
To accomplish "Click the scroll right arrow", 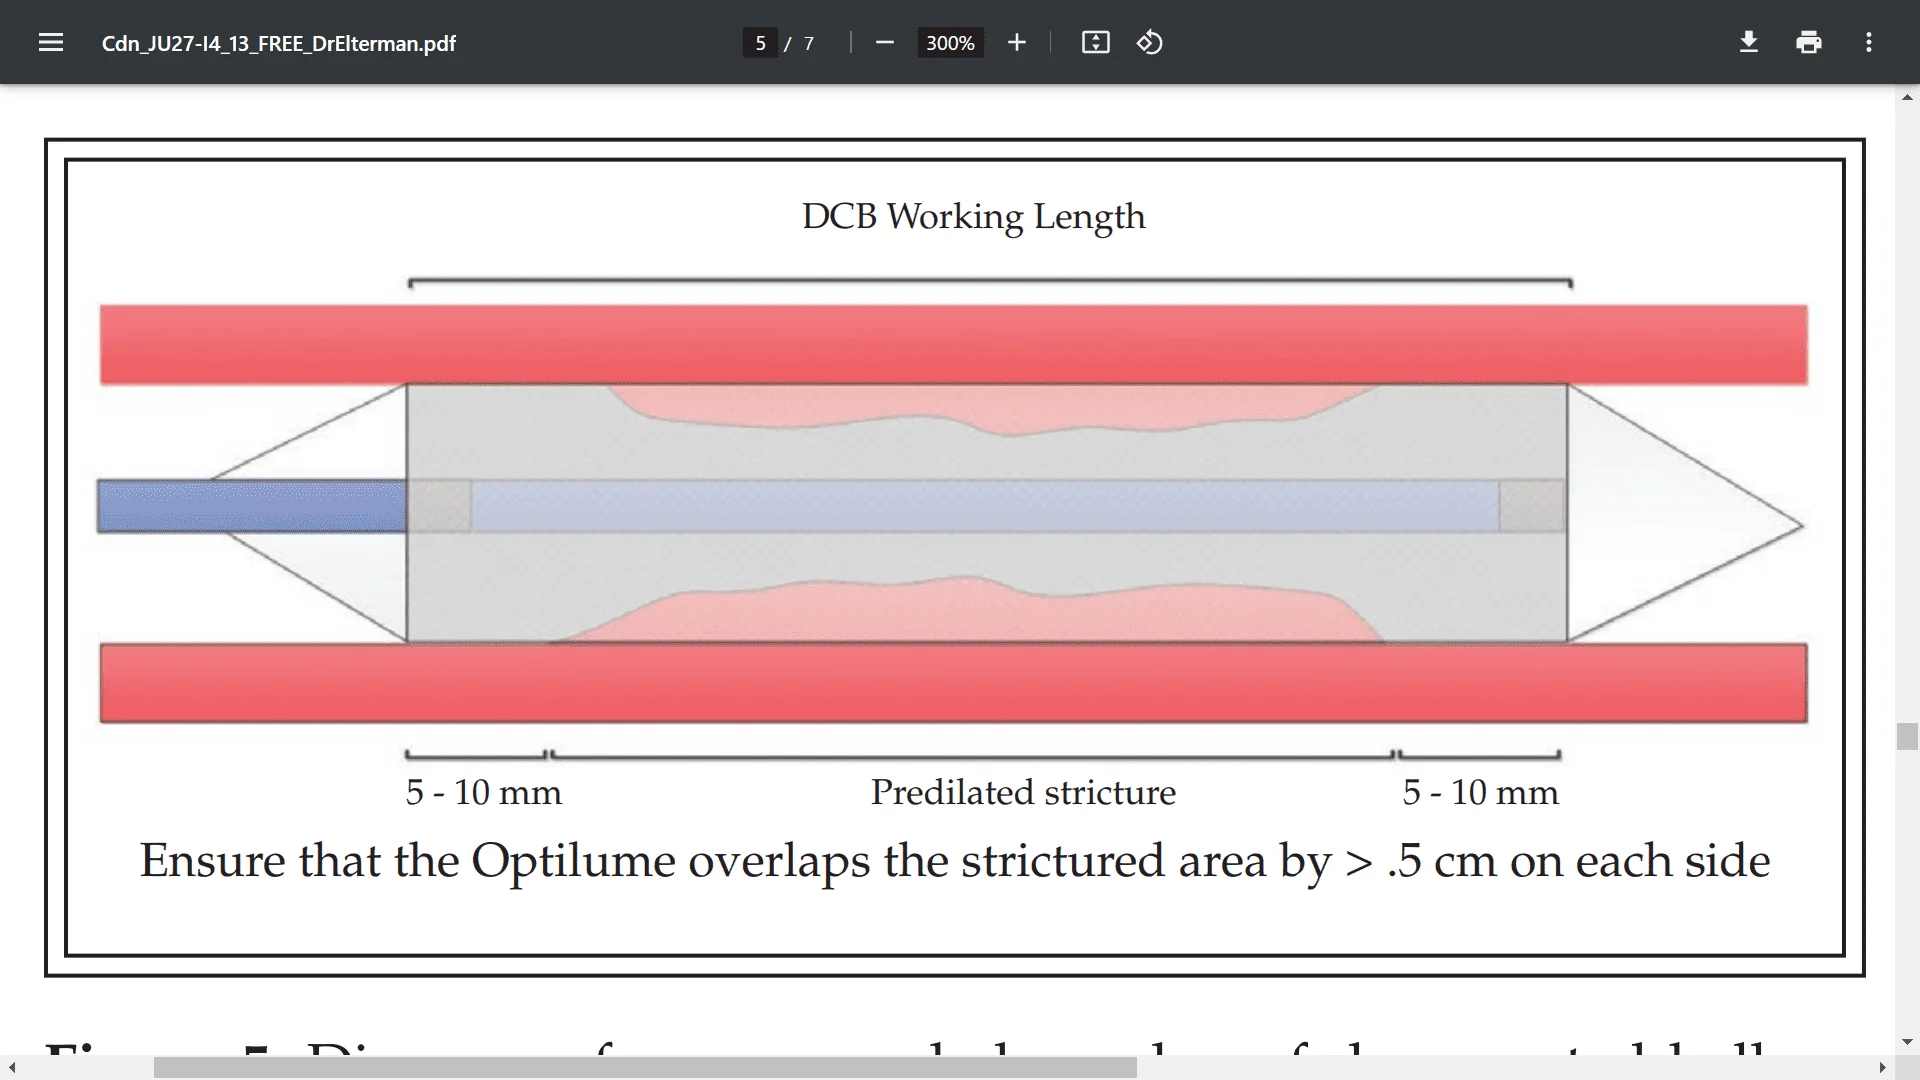I will 1882,1068.
